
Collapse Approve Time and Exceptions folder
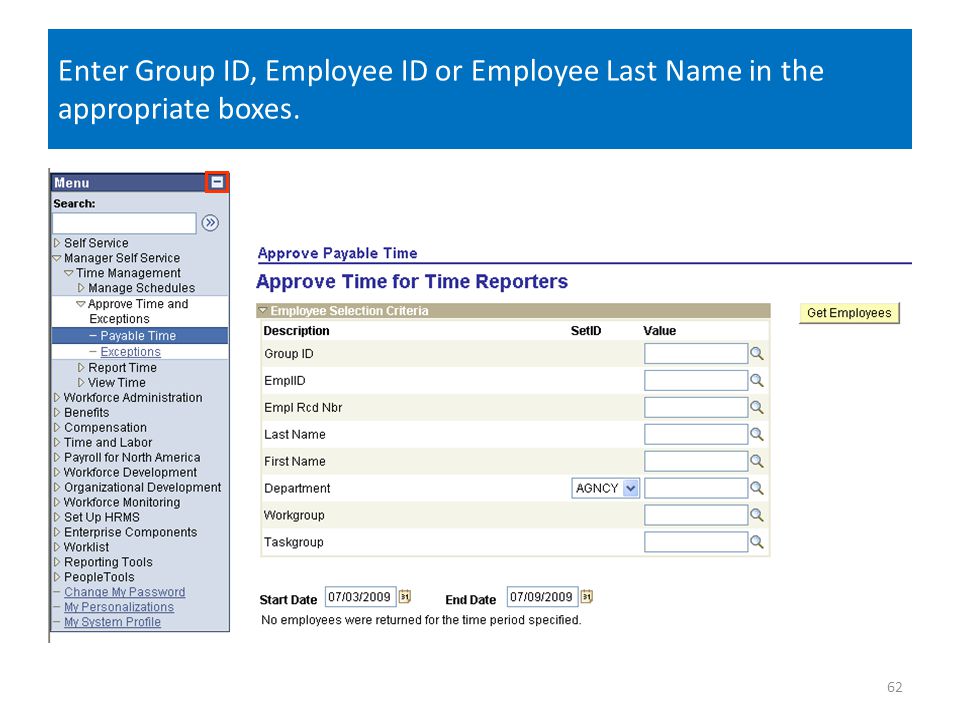[80, 304]
